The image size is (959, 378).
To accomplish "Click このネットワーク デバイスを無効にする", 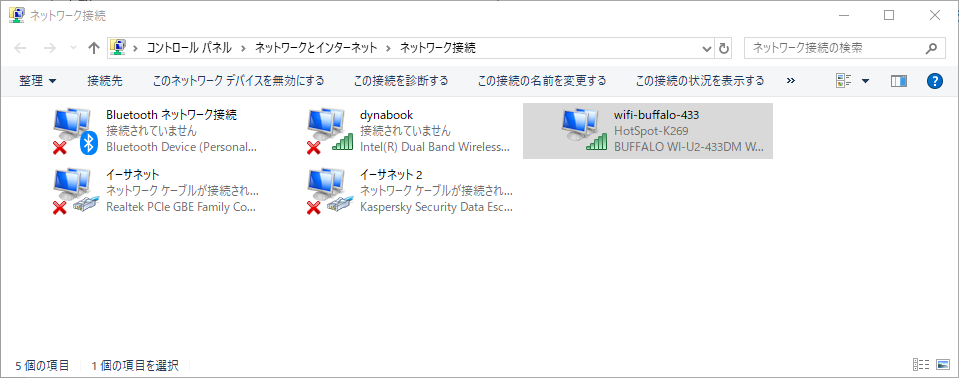I will tap(238, 81).
